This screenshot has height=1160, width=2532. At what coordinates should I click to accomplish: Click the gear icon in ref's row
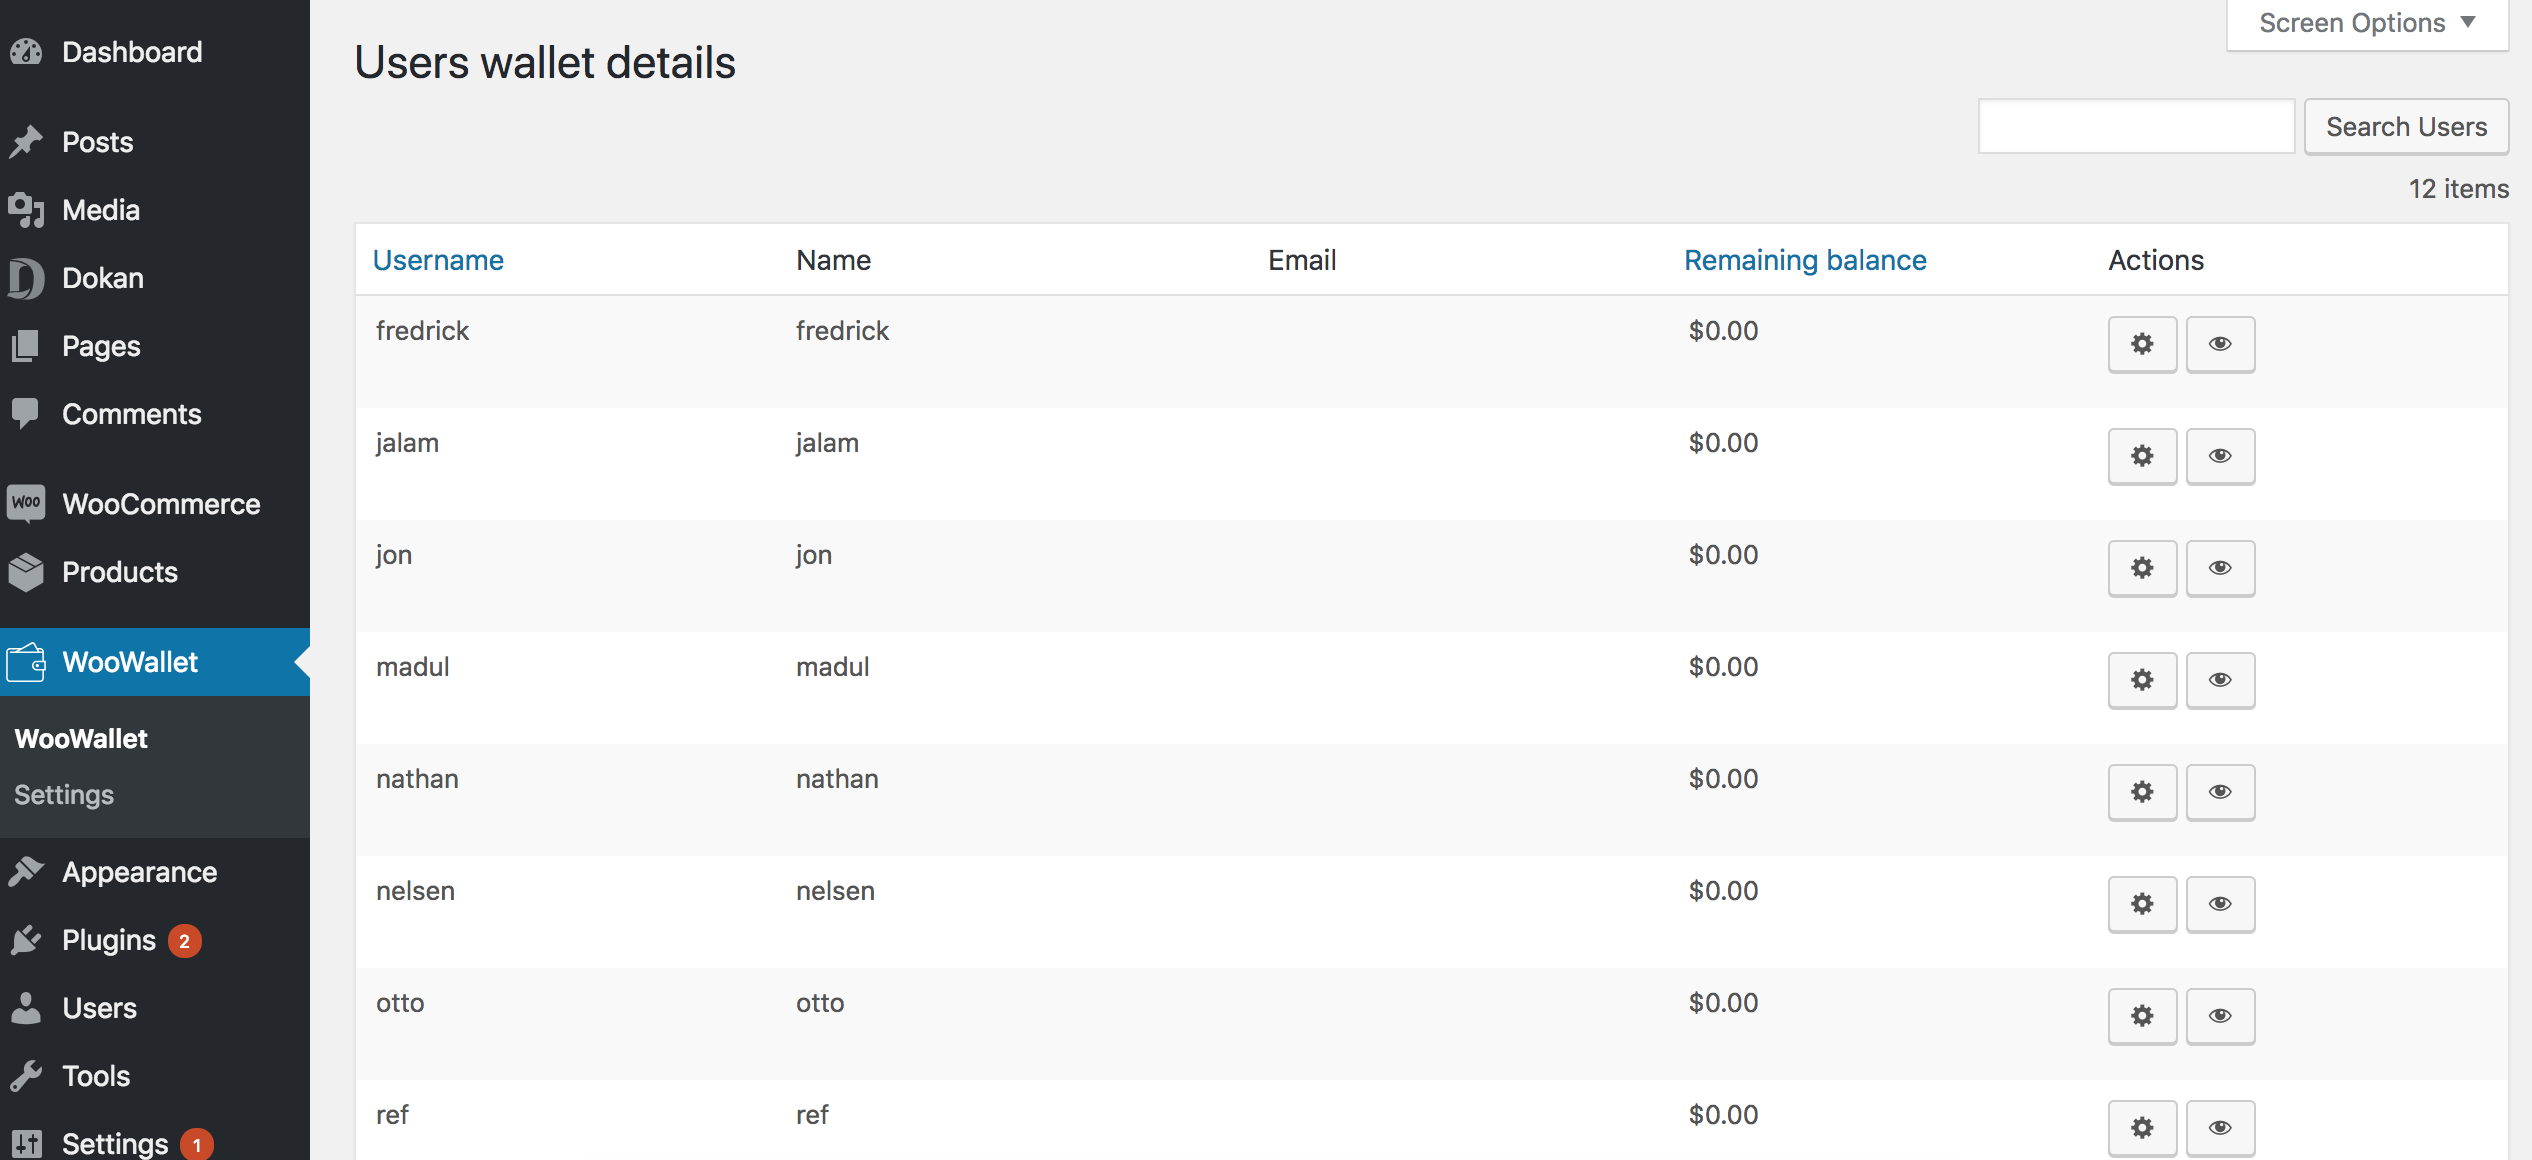click(x=2142, y=1128)
